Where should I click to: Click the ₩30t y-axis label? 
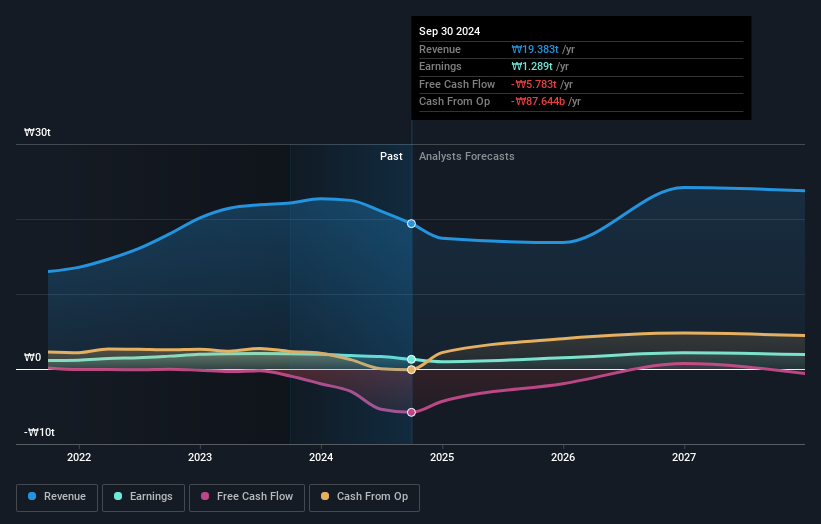[37, 132]
